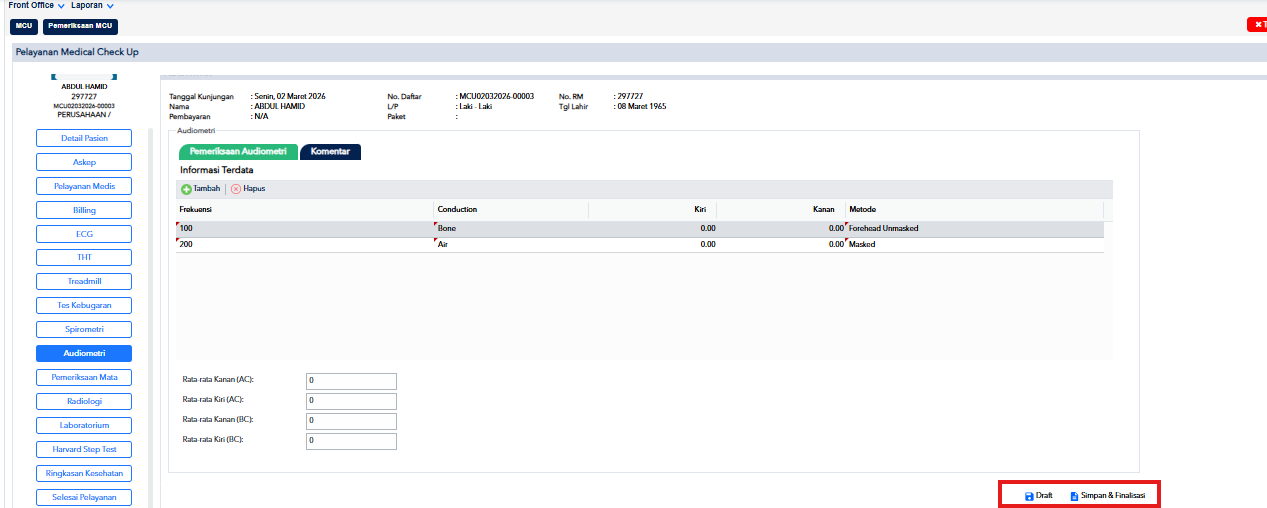Click the Draft save disk icon

[1029, 496]
